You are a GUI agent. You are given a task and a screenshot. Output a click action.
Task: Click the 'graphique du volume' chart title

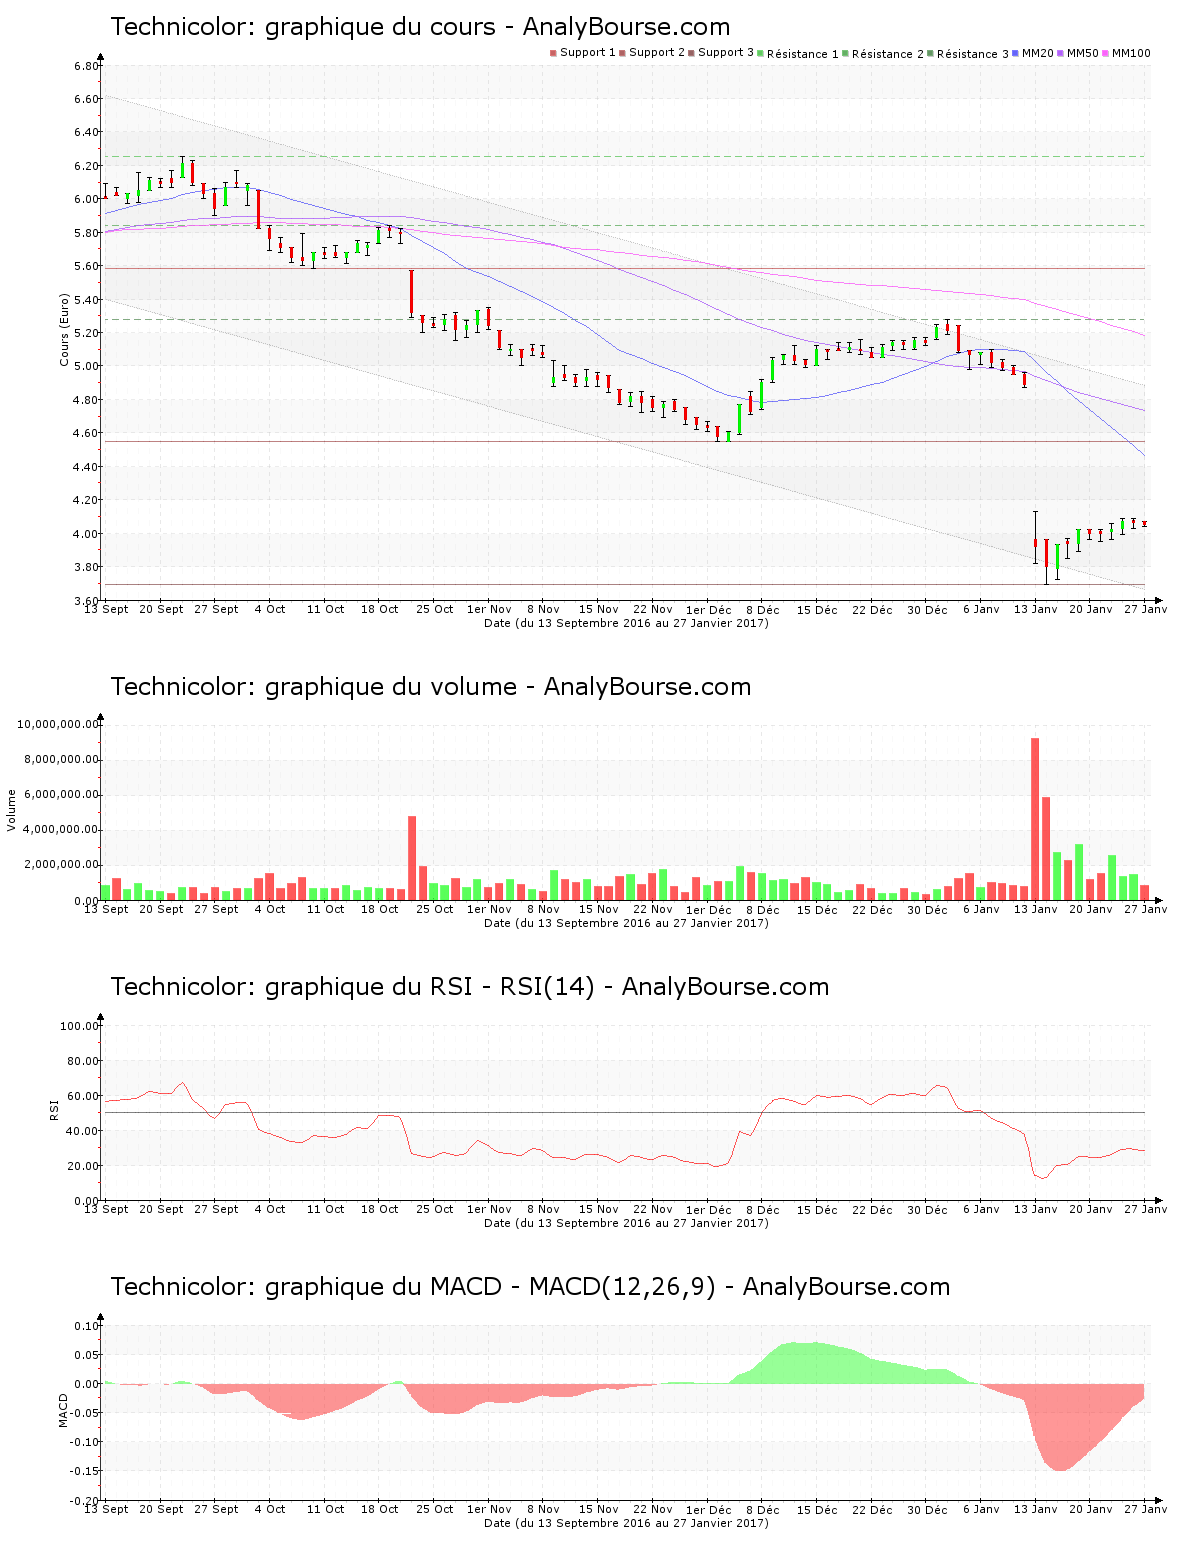tap(431, 687)
